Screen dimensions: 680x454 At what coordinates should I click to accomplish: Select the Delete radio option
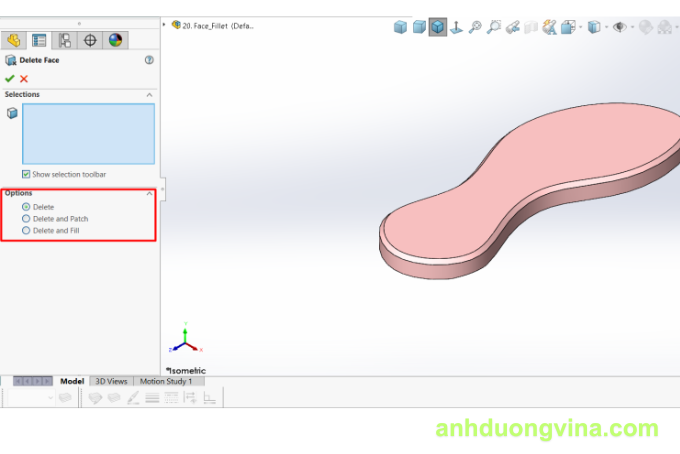click(x=26, y=207)
